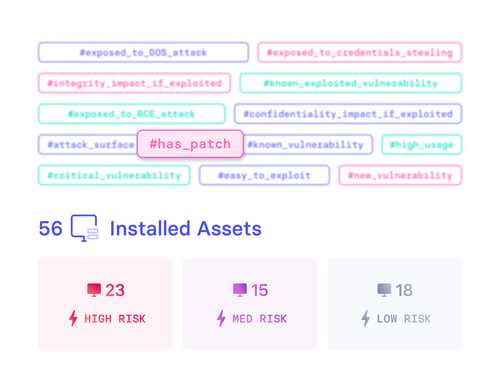The width and height of the screenshot is (500, 392).
Task: Pick the #confidentiality_impact_if_exploited tag
Action: (x=348, y=114)
